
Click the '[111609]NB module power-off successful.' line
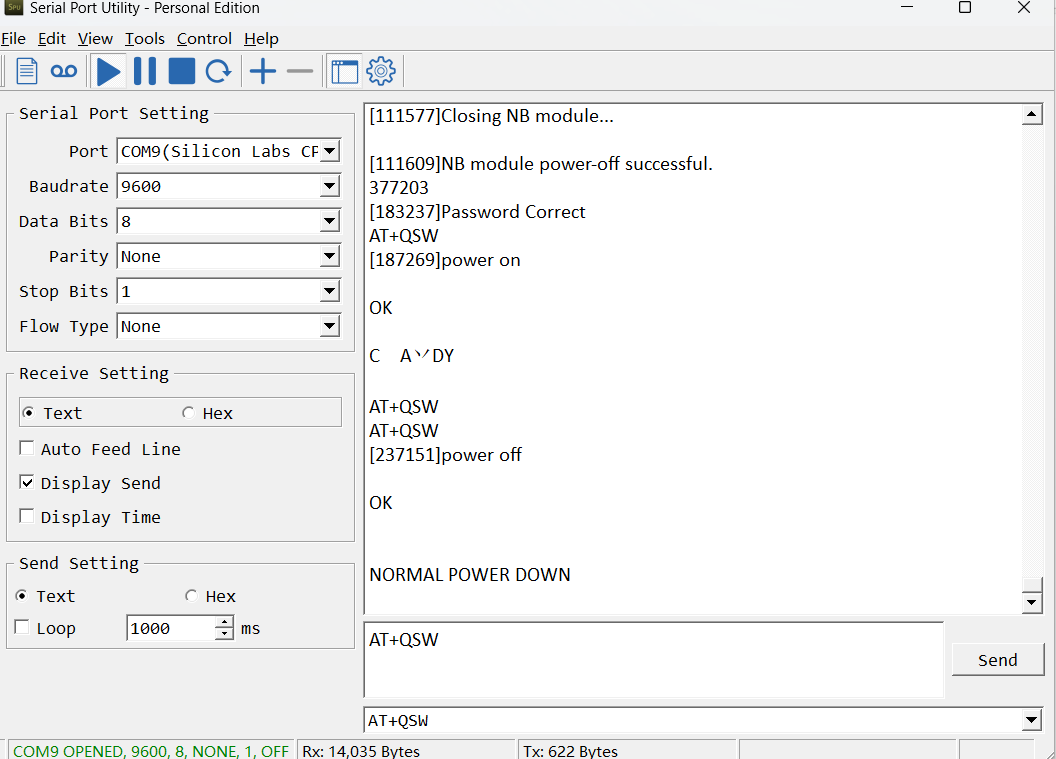pyautogui.click(x=541, y=164)
